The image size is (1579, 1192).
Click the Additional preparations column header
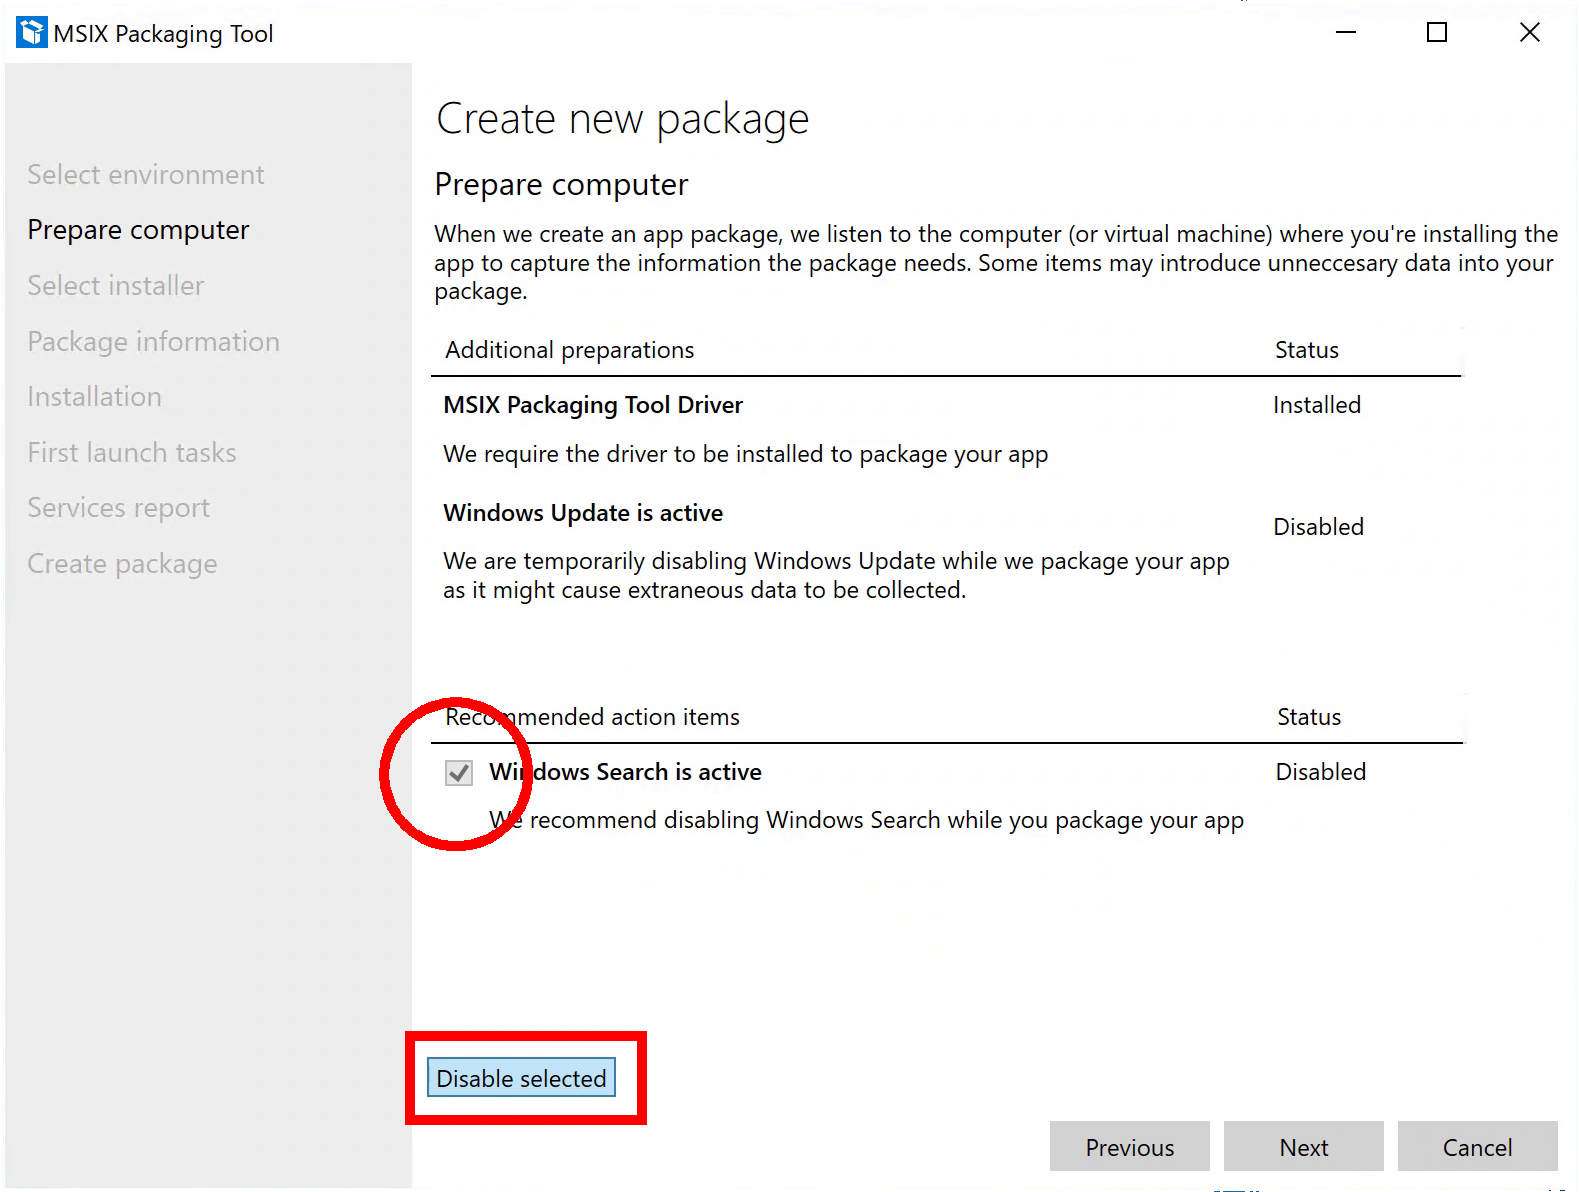pyautogui.click(x=569, y=350)
